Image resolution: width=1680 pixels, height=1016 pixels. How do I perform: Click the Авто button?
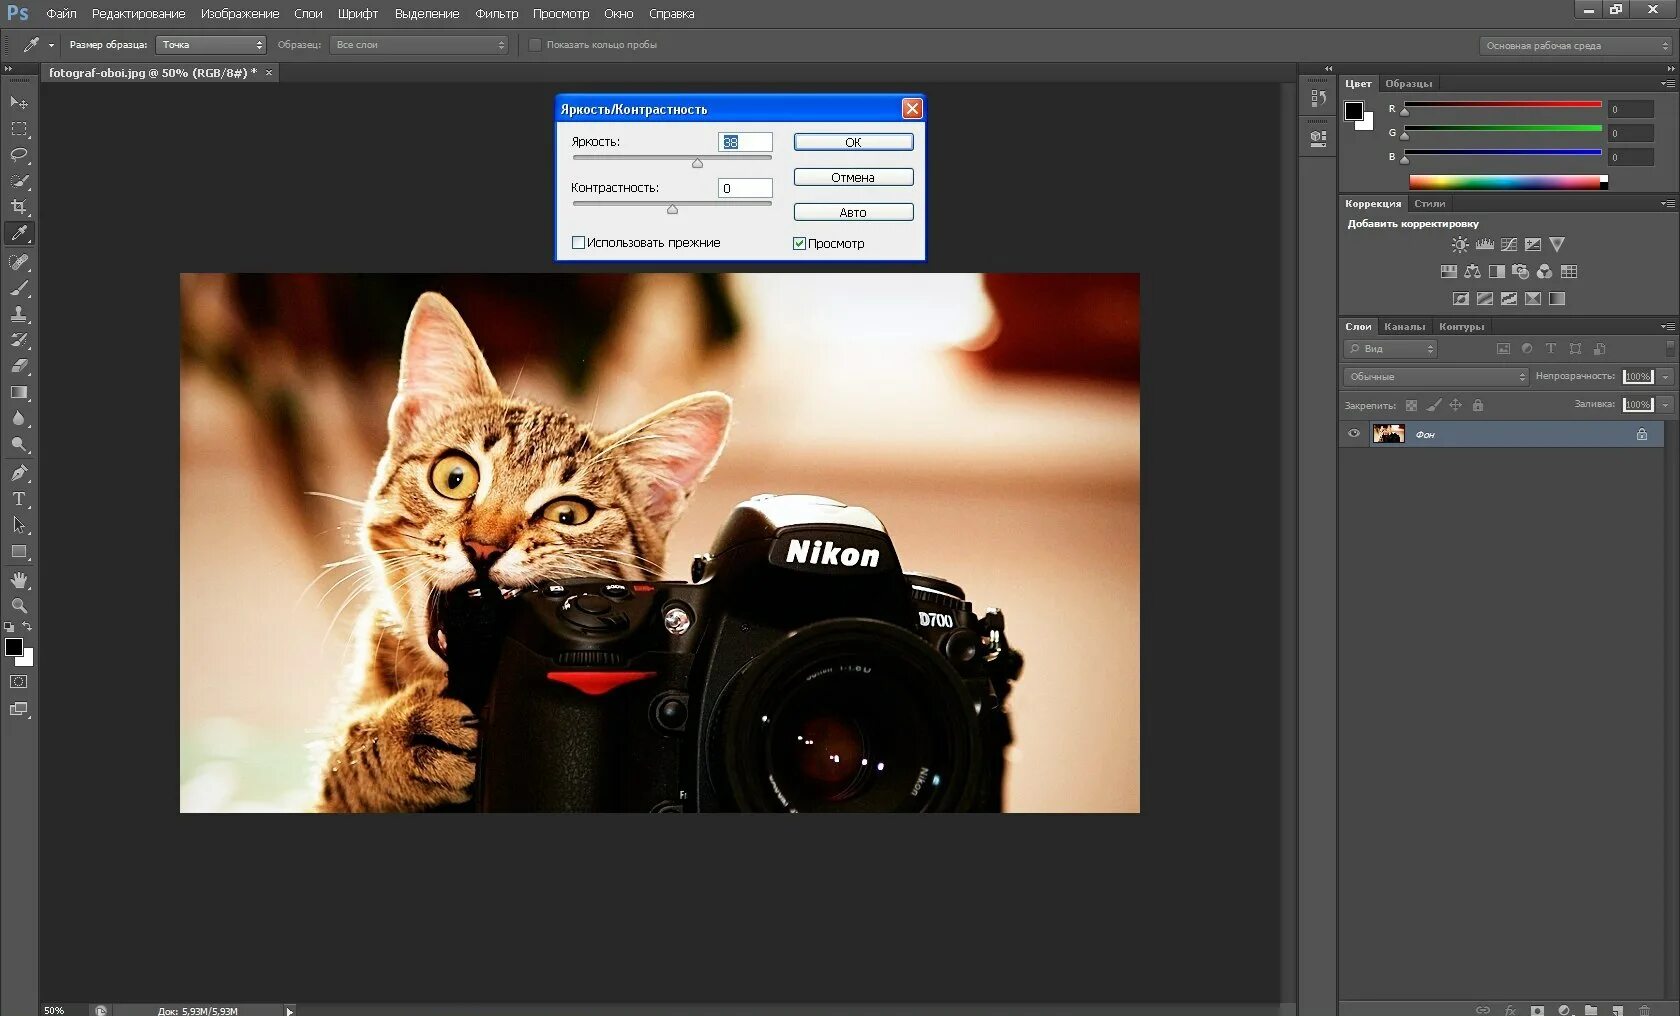coord(853,212)
